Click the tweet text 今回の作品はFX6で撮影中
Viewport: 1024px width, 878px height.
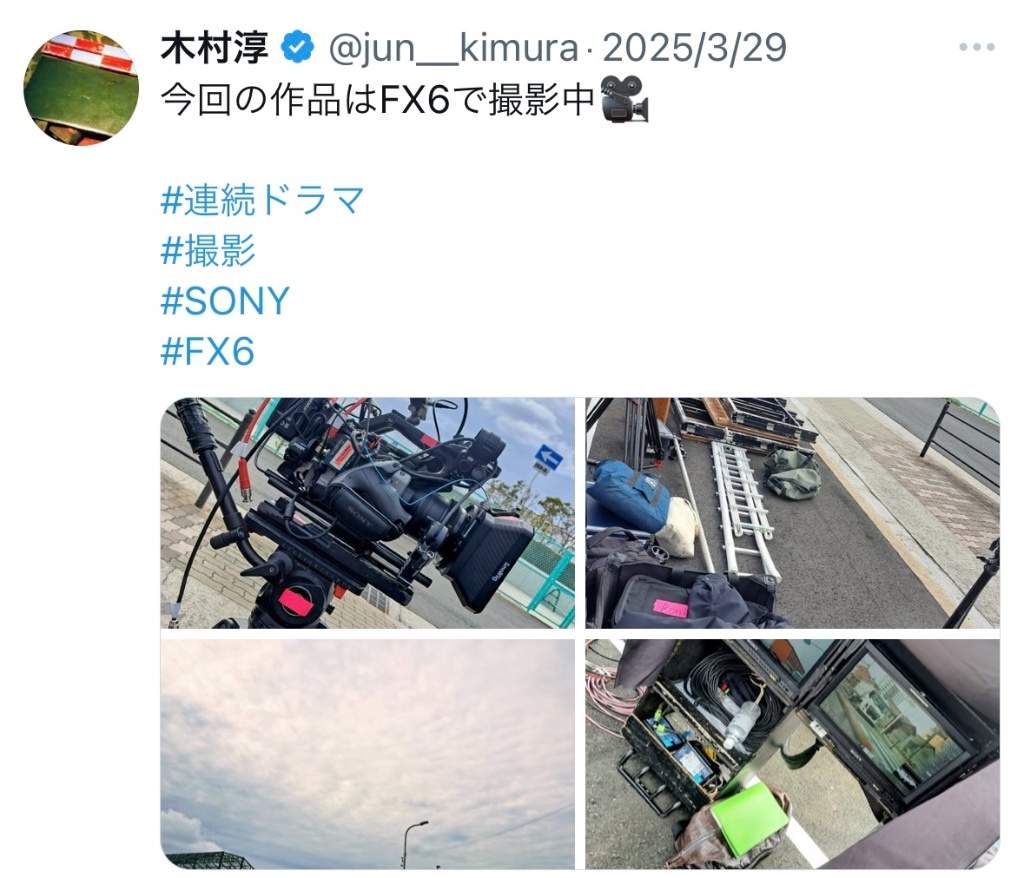(377, 99)
